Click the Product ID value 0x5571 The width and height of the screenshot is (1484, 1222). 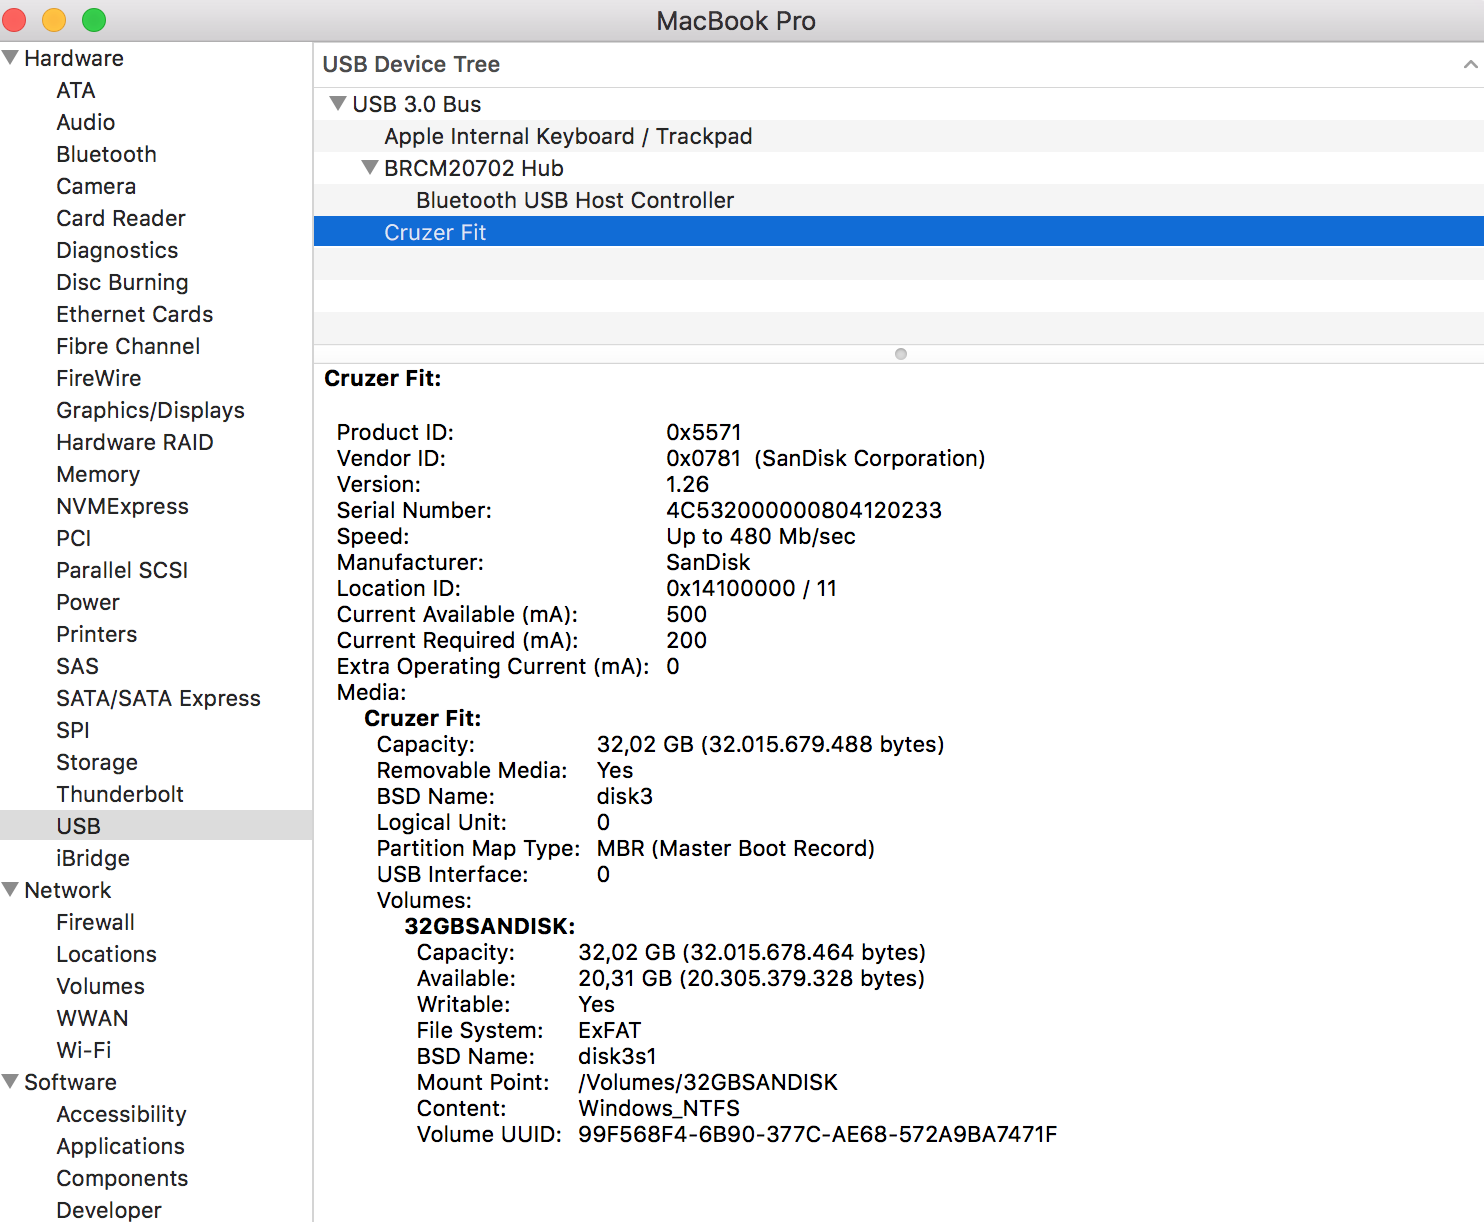[x=704, y=432]
